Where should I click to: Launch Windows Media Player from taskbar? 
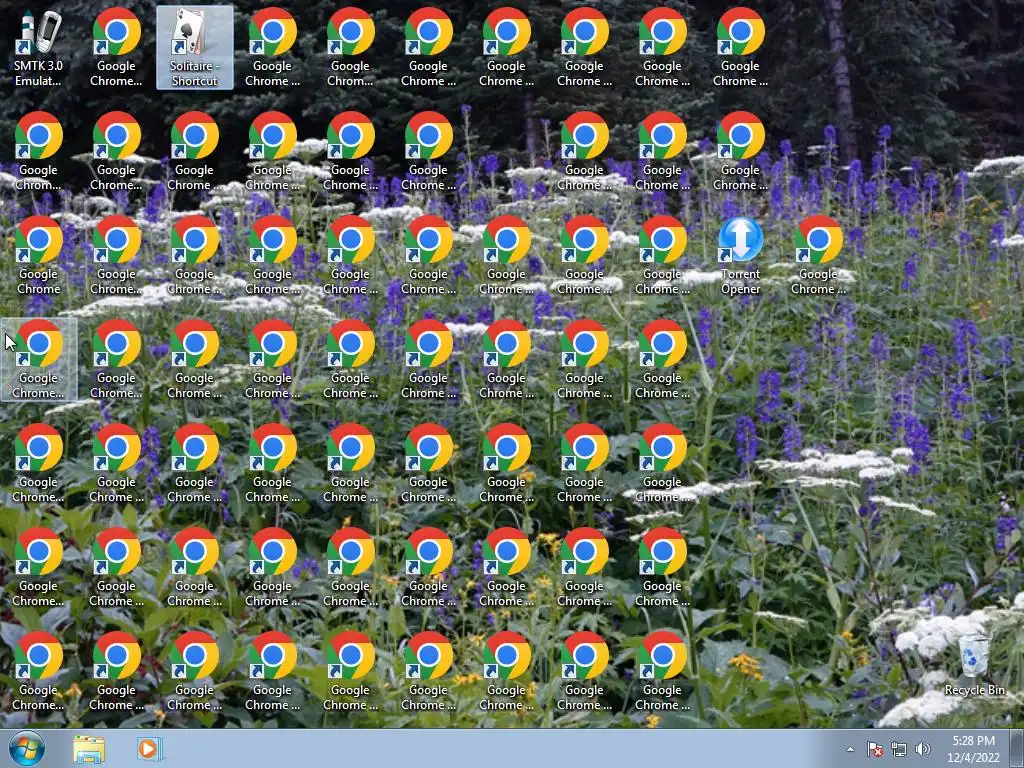[x=149, y=749]
